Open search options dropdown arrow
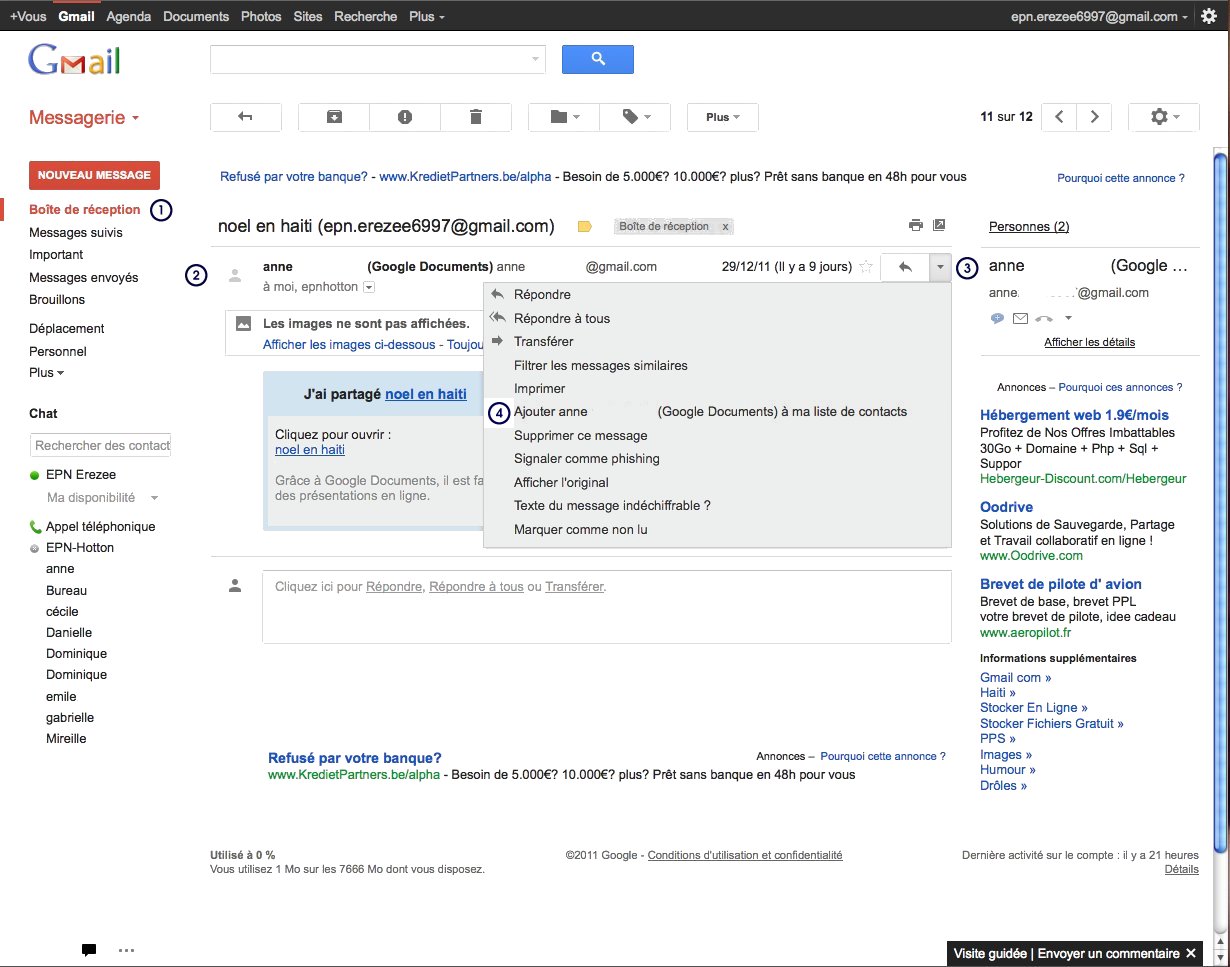 (x=535, y=59)
